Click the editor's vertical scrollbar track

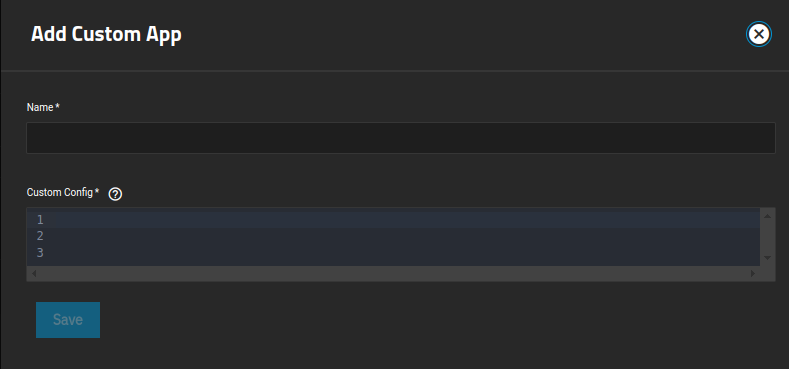(767, 237)
